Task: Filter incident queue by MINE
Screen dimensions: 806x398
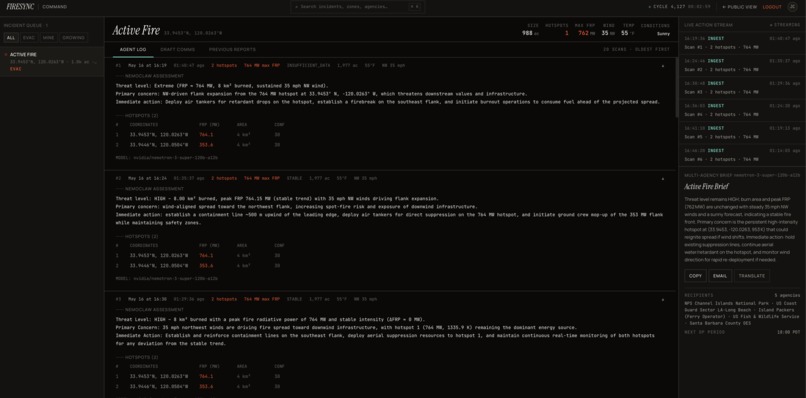Action: point(48,38)
